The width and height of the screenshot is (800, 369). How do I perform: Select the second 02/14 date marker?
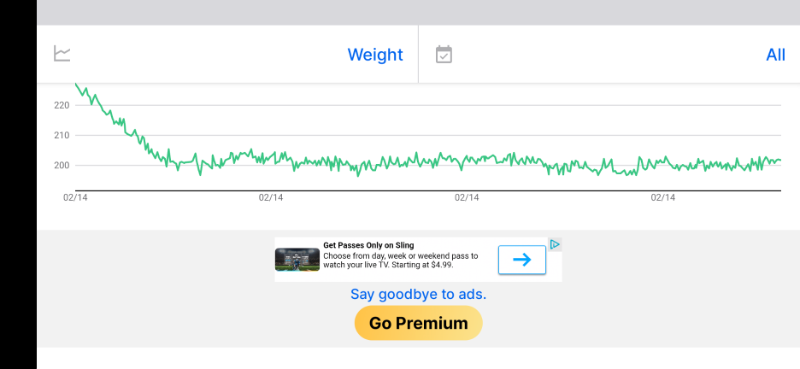coord(271,198)
